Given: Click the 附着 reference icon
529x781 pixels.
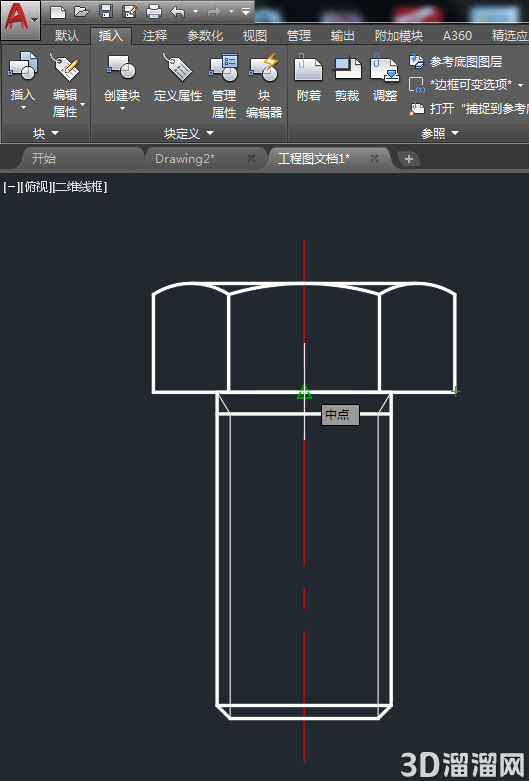Looking at the screenshot, I should (308, 67).
